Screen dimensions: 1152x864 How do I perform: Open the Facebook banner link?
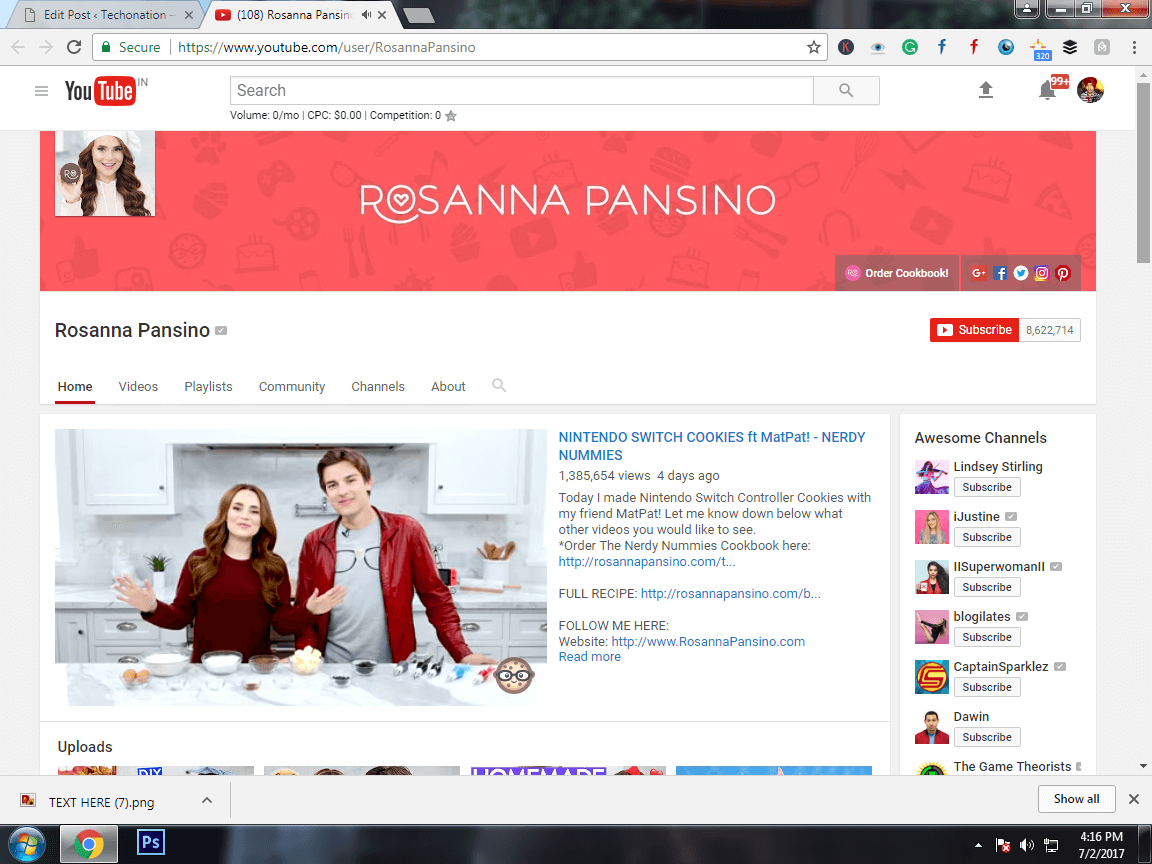(1000, 273)
